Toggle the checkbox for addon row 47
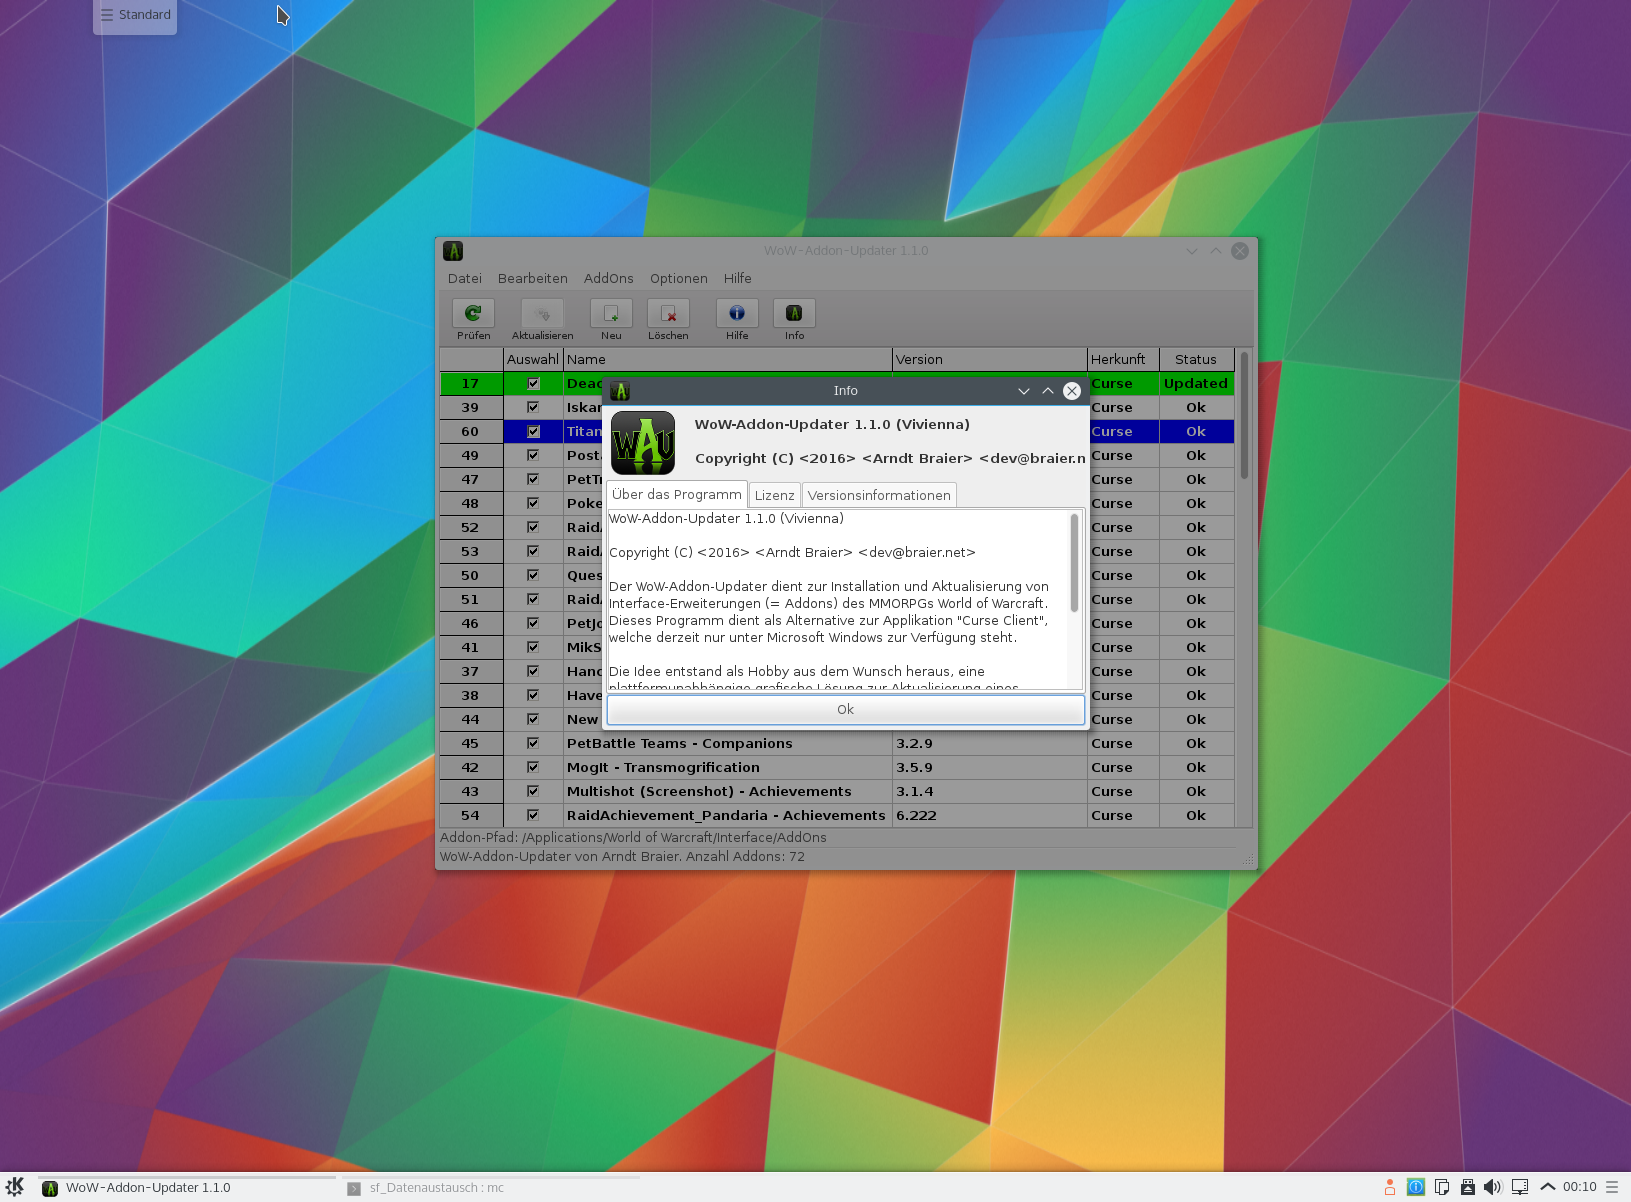Image resolution: width=1631 pixels, height=1202 pixels. pos(533,479)
